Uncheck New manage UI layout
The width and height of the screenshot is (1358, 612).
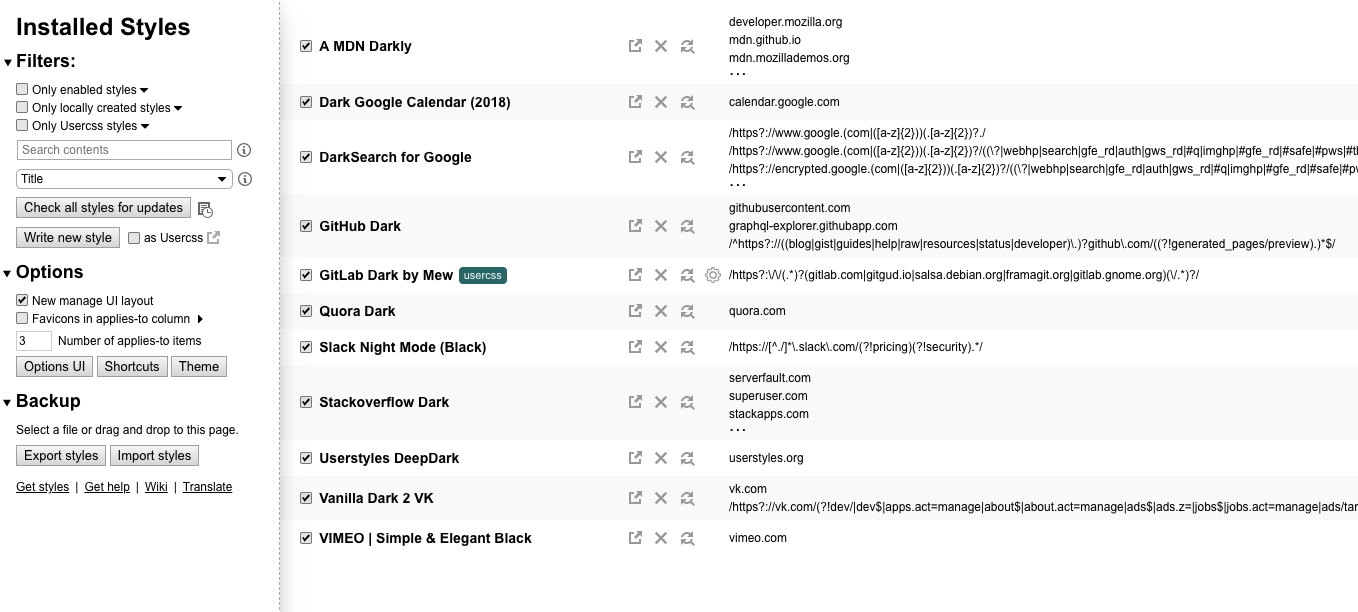(21, 300)
